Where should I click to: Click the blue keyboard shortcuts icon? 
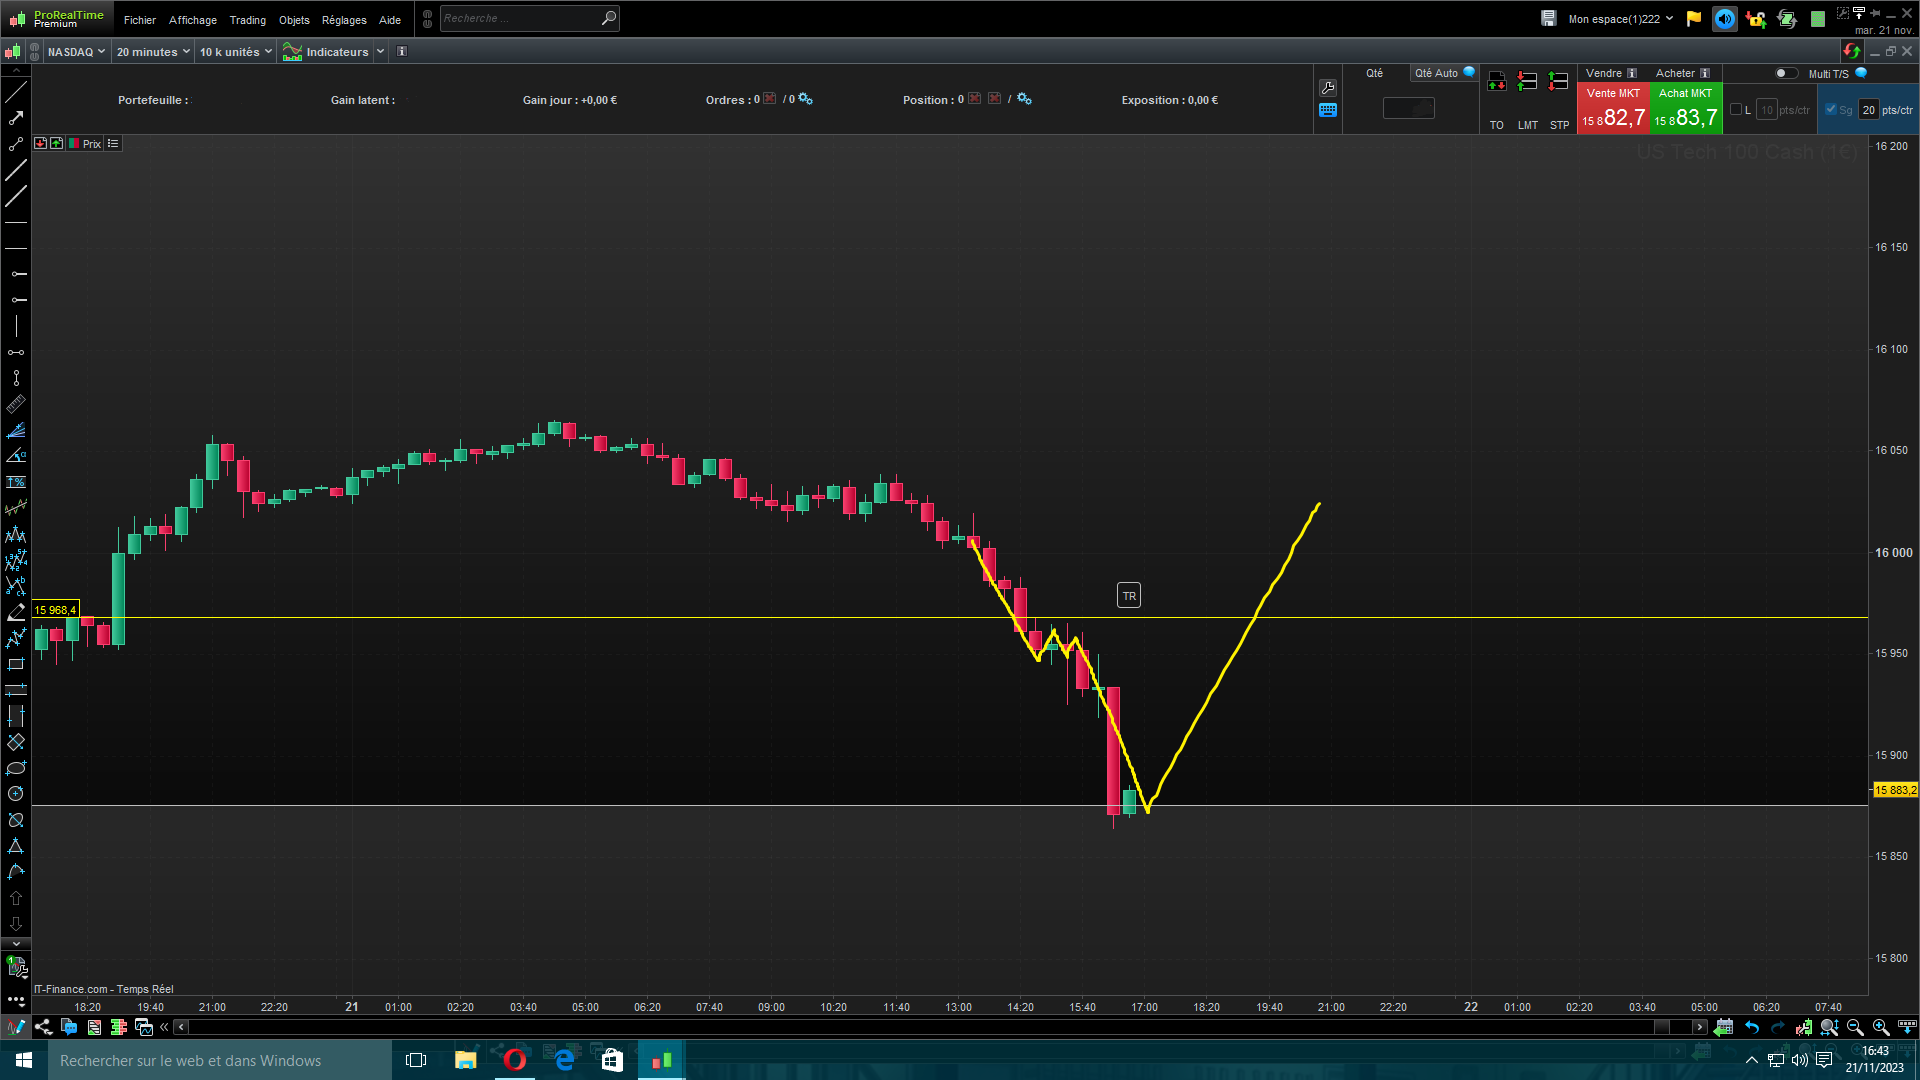(x=1328, y=111)
